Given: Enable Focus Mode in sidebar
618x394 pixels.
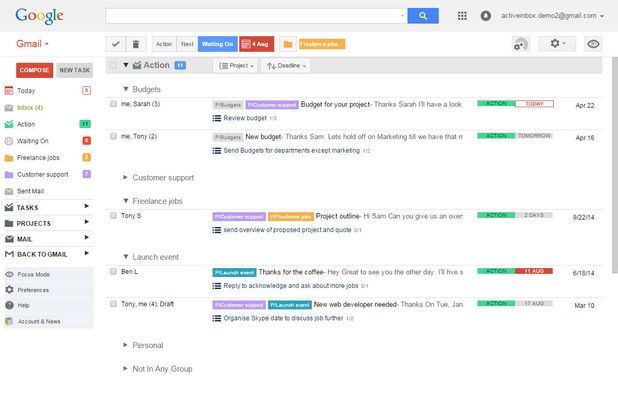Looking at the screenshot, I should pyautogui.click(x=34, y=274).
